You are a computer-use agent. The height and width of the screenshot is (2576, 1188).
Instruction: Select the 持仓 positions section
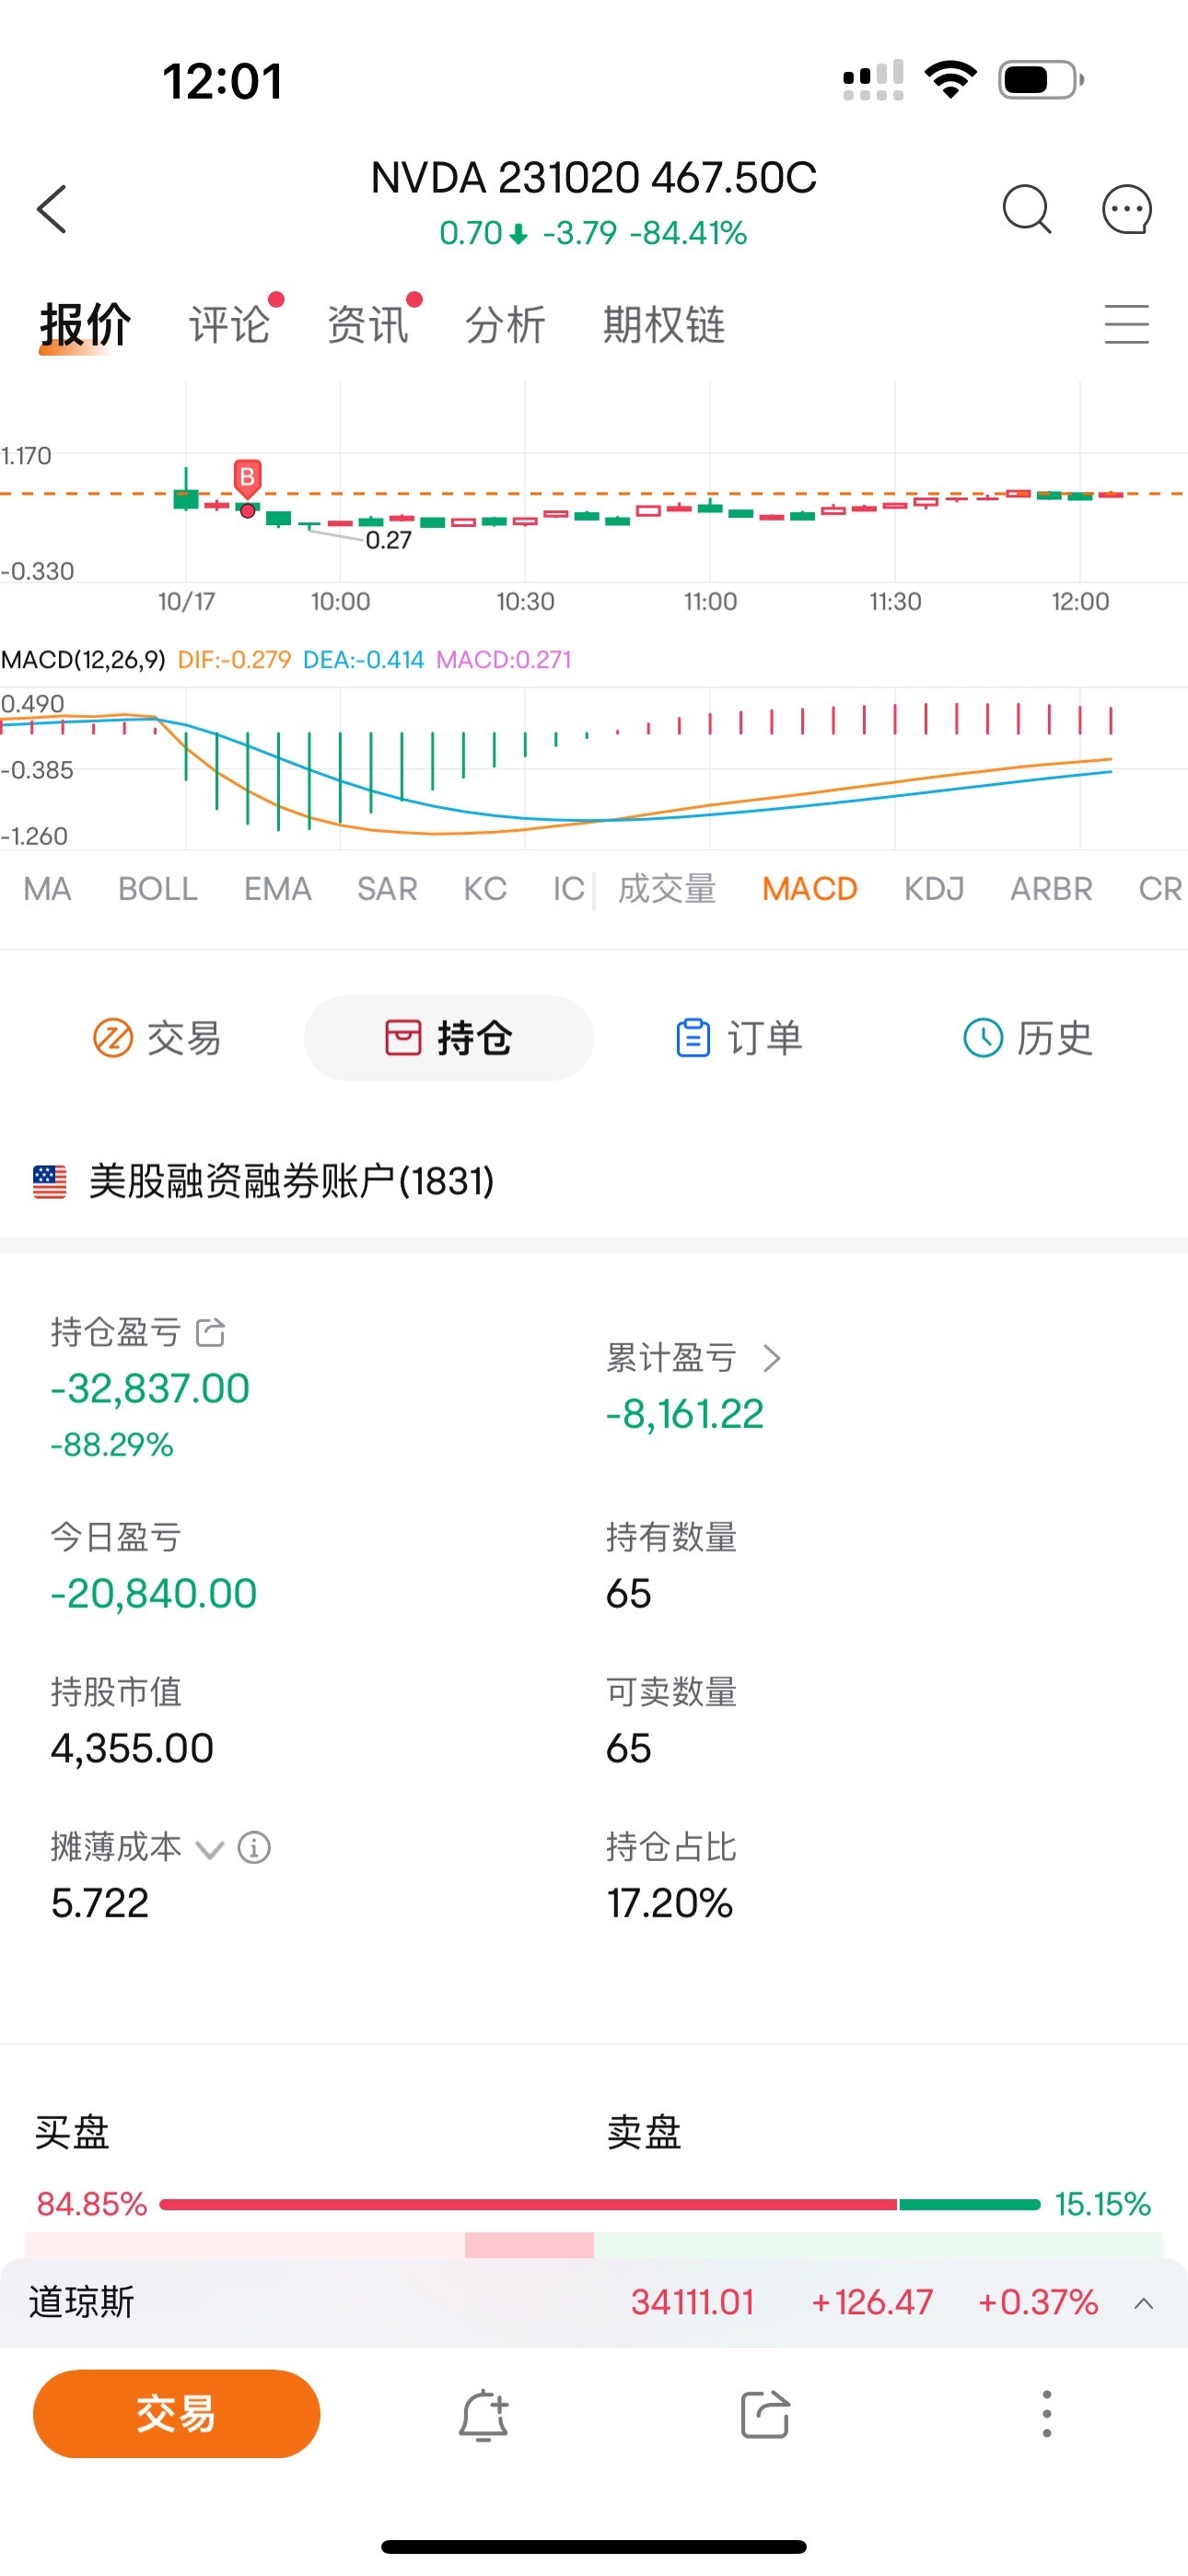pos(449,1038)
